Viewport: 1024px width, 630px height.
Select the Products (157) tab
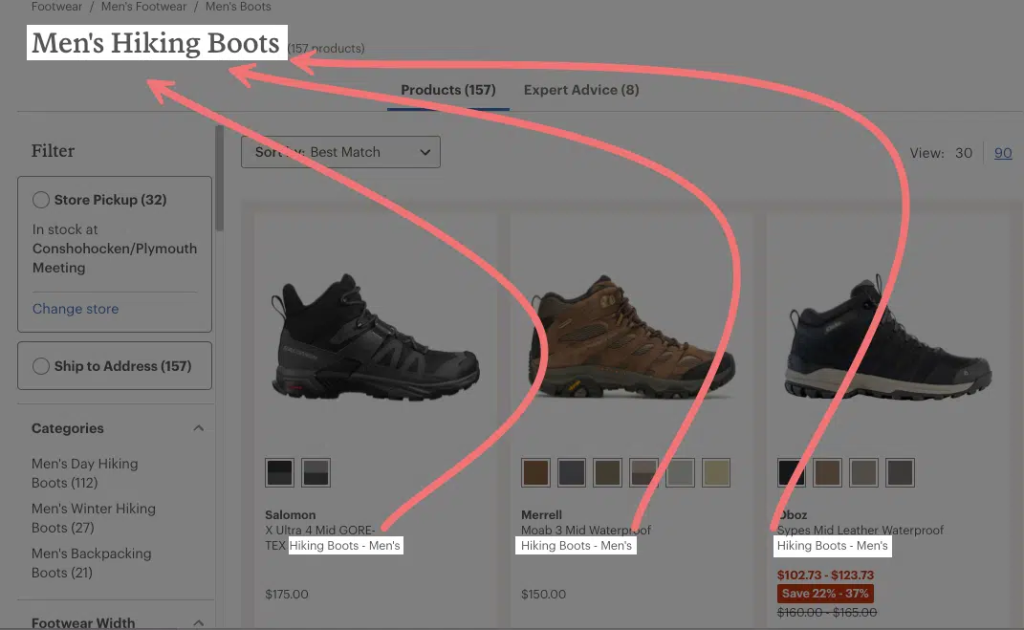click(x=447, y=90)
